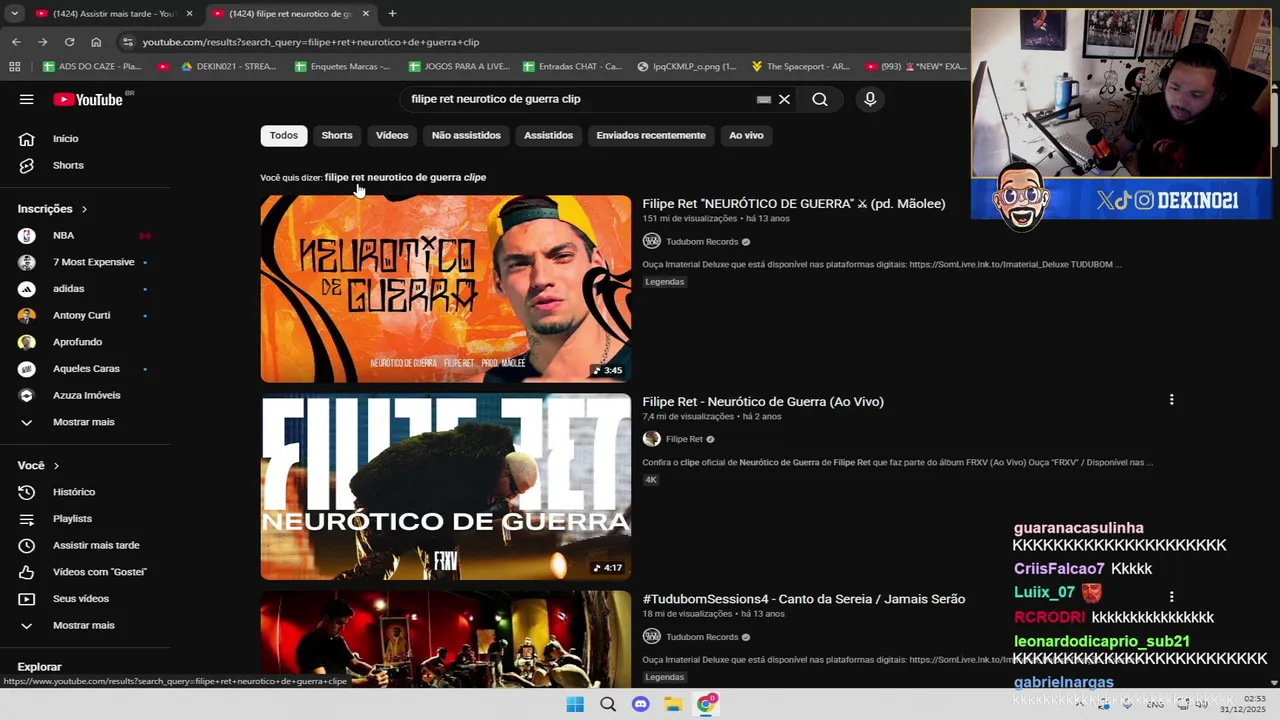Click the YouTube search input field
Image resolution: width=1280 pixels, height=720 pixels.
point(580,99)
